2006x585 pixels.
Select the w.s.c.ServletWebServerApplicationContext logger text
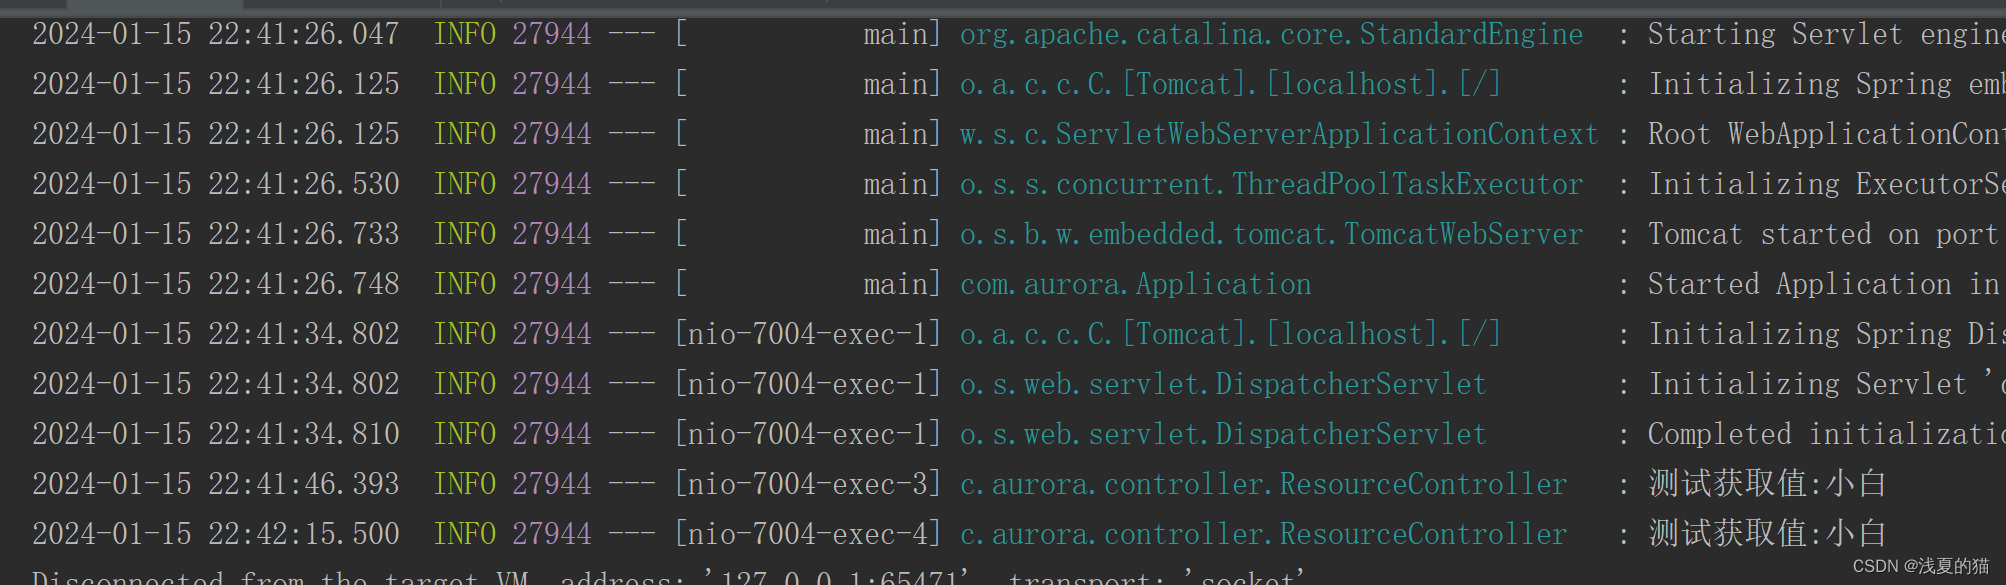[1279, 135]
